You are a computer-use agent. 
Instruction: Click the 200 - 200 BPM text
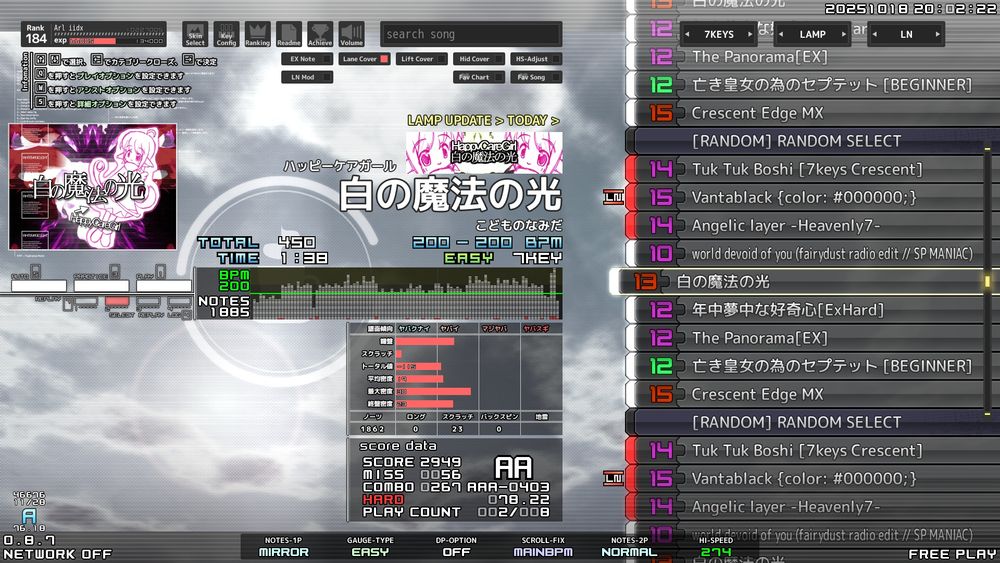pyautogui.click(x=487, y=242)
